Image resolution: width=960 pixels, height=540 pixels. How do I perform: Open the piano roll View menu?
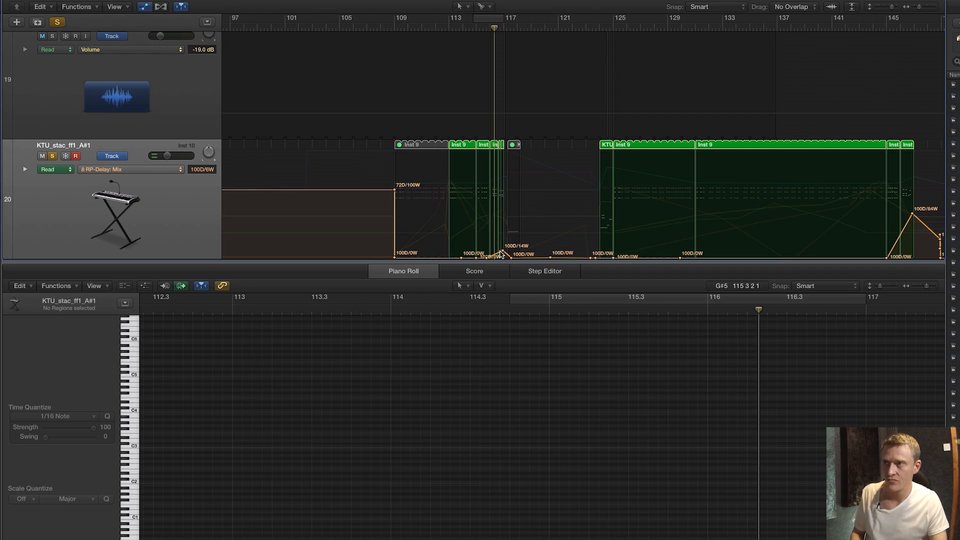(x=97, y=286)
